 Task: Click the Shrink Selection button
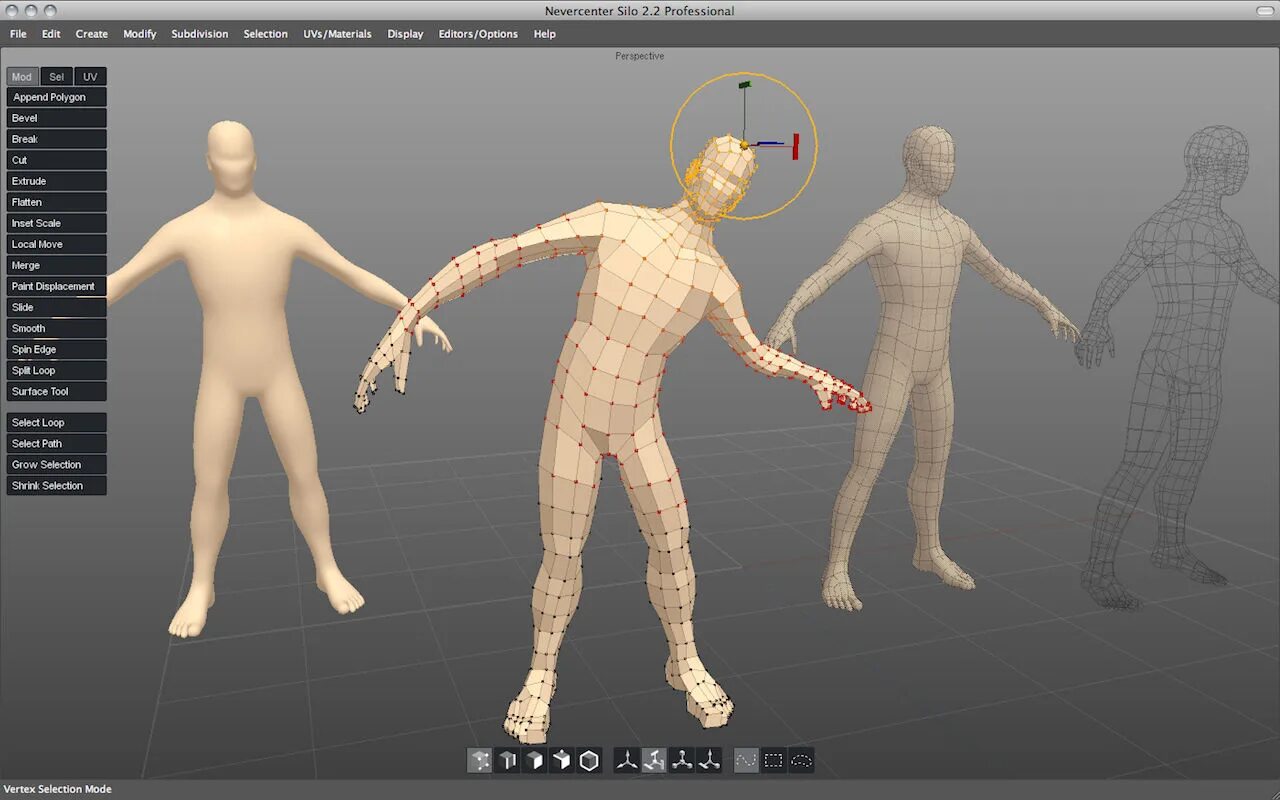(x=56, y=485)
